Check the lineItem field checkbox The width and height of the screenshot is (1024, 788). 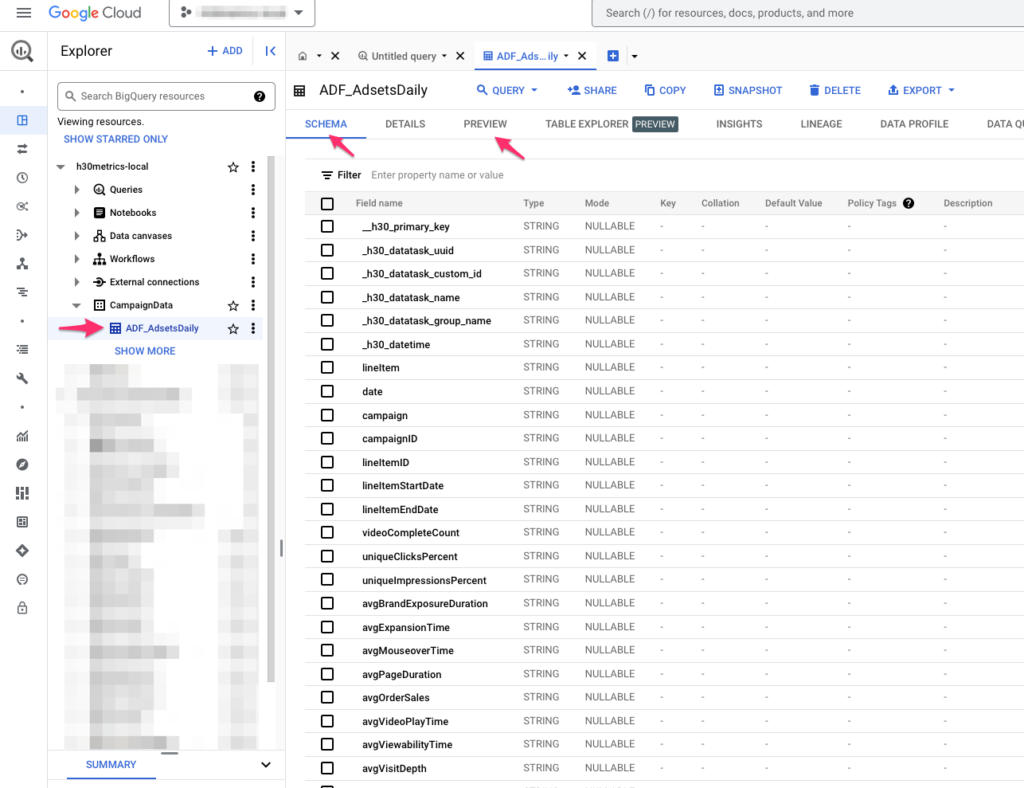click(327, 368)
